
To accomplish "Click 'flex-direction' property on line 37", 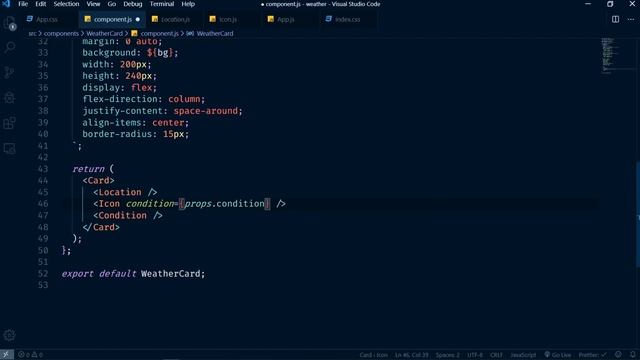I will 120,99.
